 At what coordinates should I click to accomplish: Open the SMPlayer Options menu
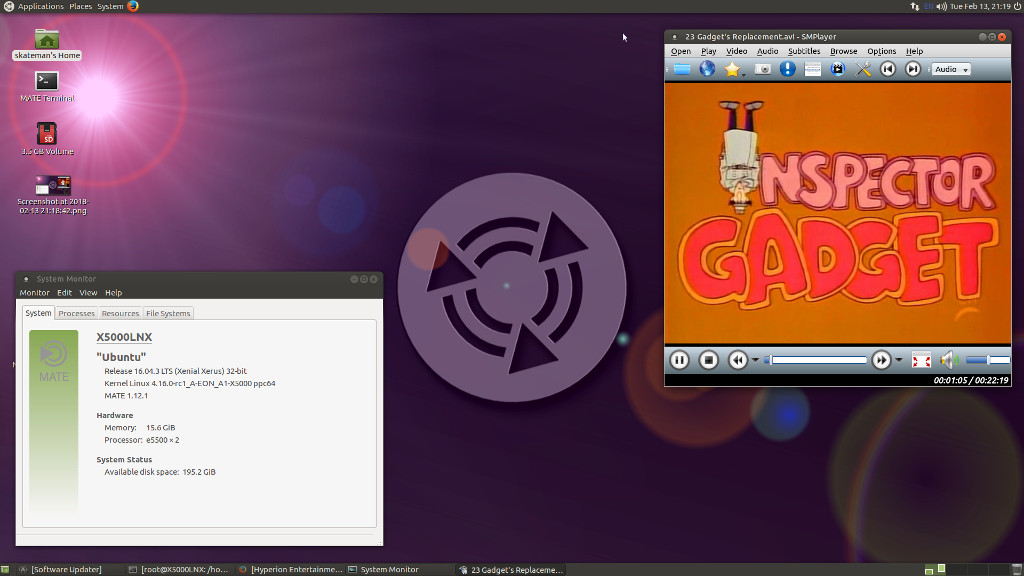click(x=882, y=51)
